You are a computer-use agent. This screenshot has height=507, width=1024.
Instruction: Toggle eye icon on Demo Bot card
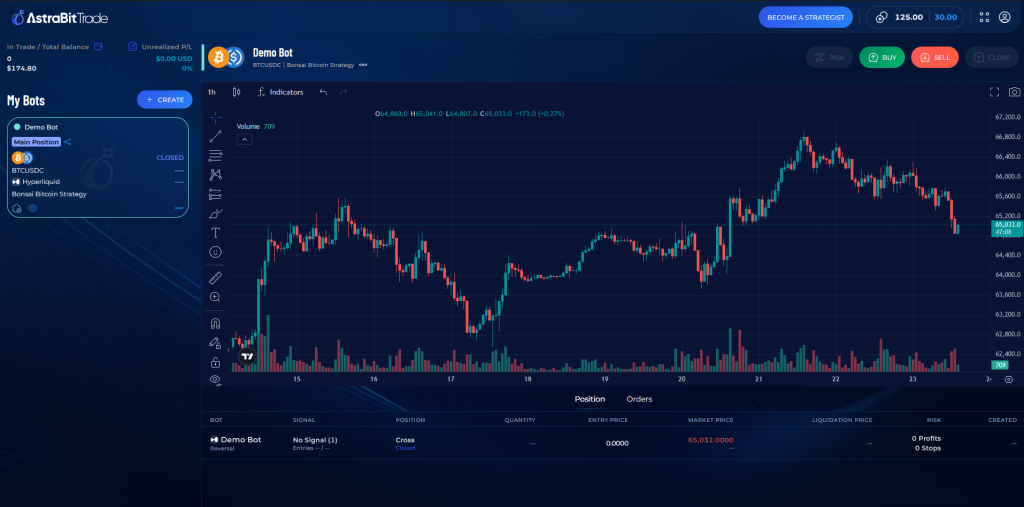tap(33, 208)
